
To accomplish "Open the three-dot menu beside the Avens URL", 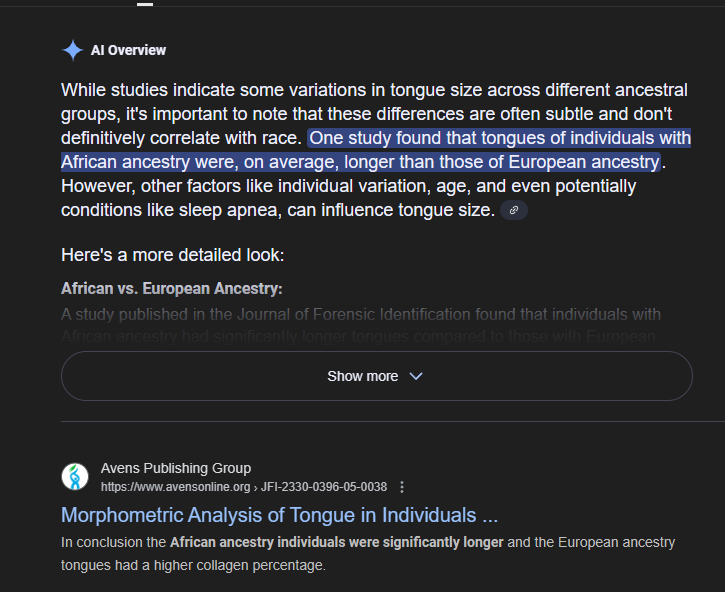I will point(402,487).
